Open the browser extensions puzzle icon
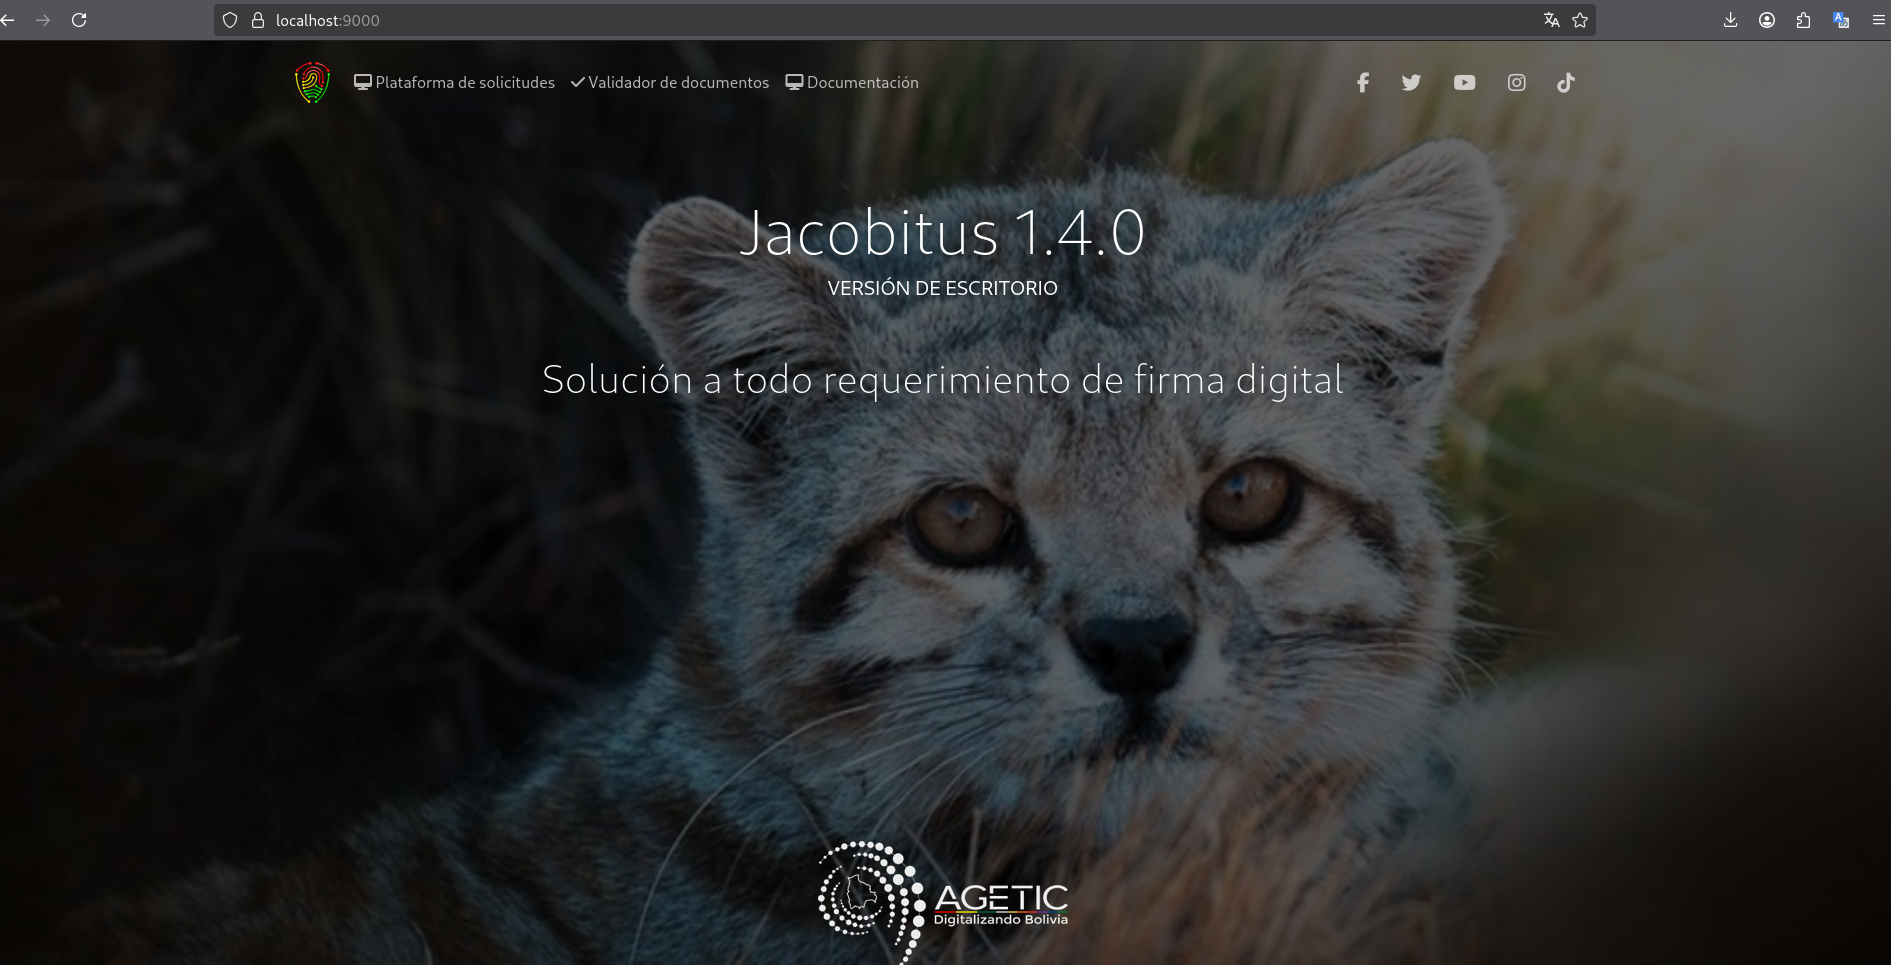The width and height of the screenshot is (1891, 965). [1803, 20]
